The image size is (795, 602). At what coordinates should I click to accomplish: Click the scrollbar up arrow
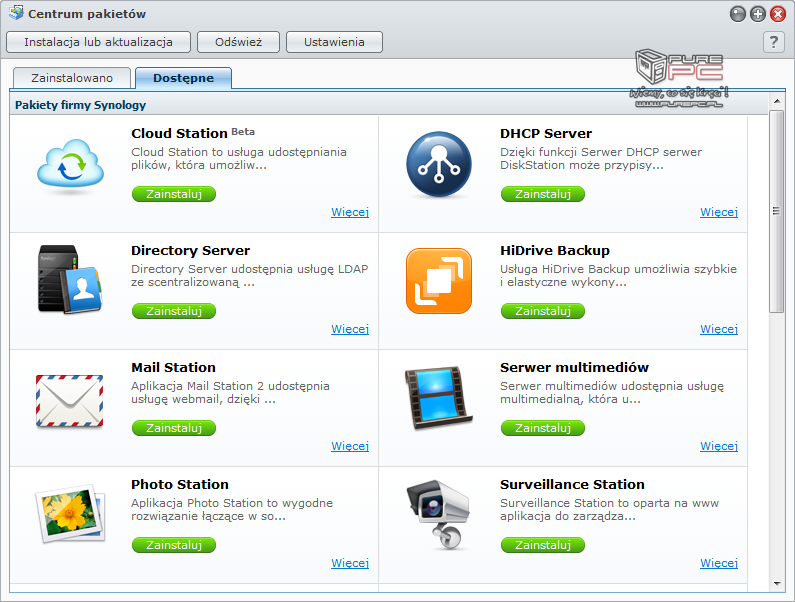(777, 101)
